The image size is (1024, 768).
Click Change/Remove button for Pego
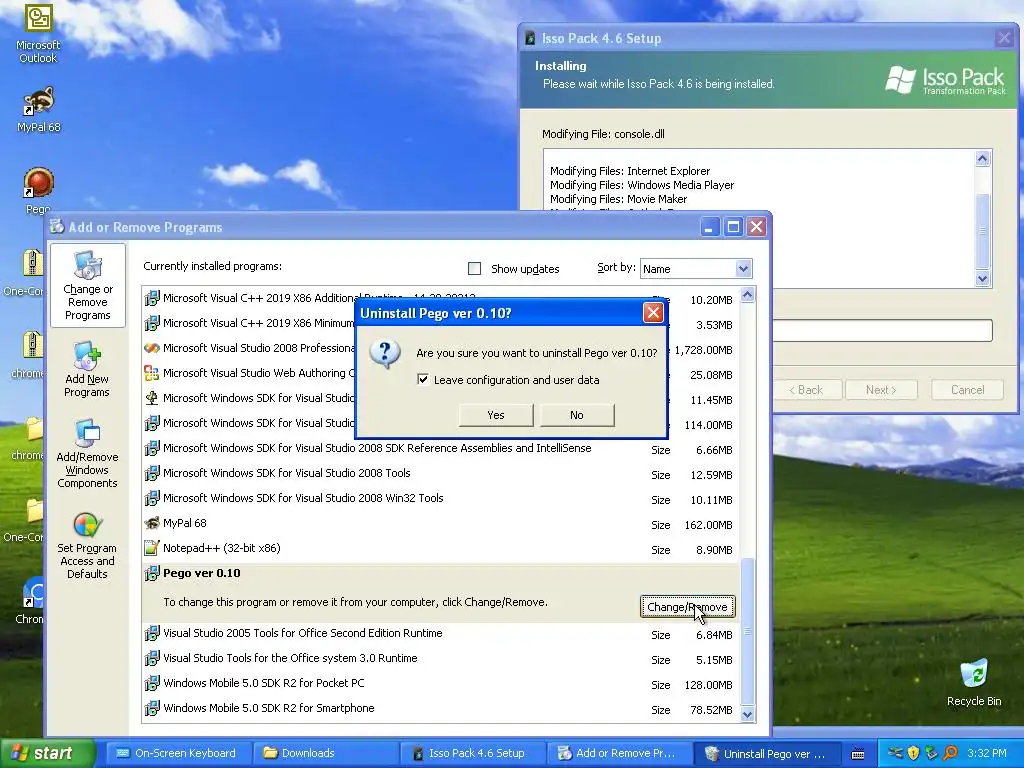687,607
